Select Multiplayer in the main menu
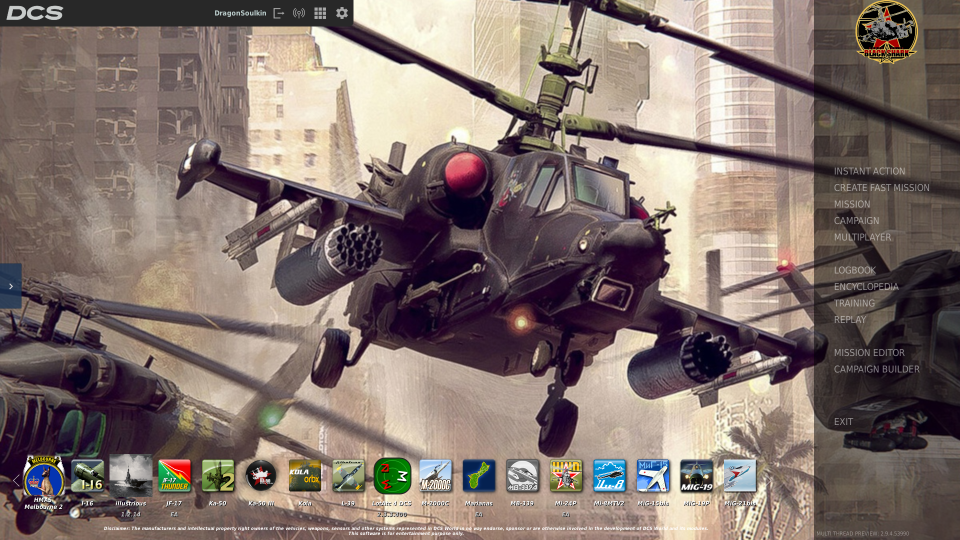 click(x=863, y=237)
